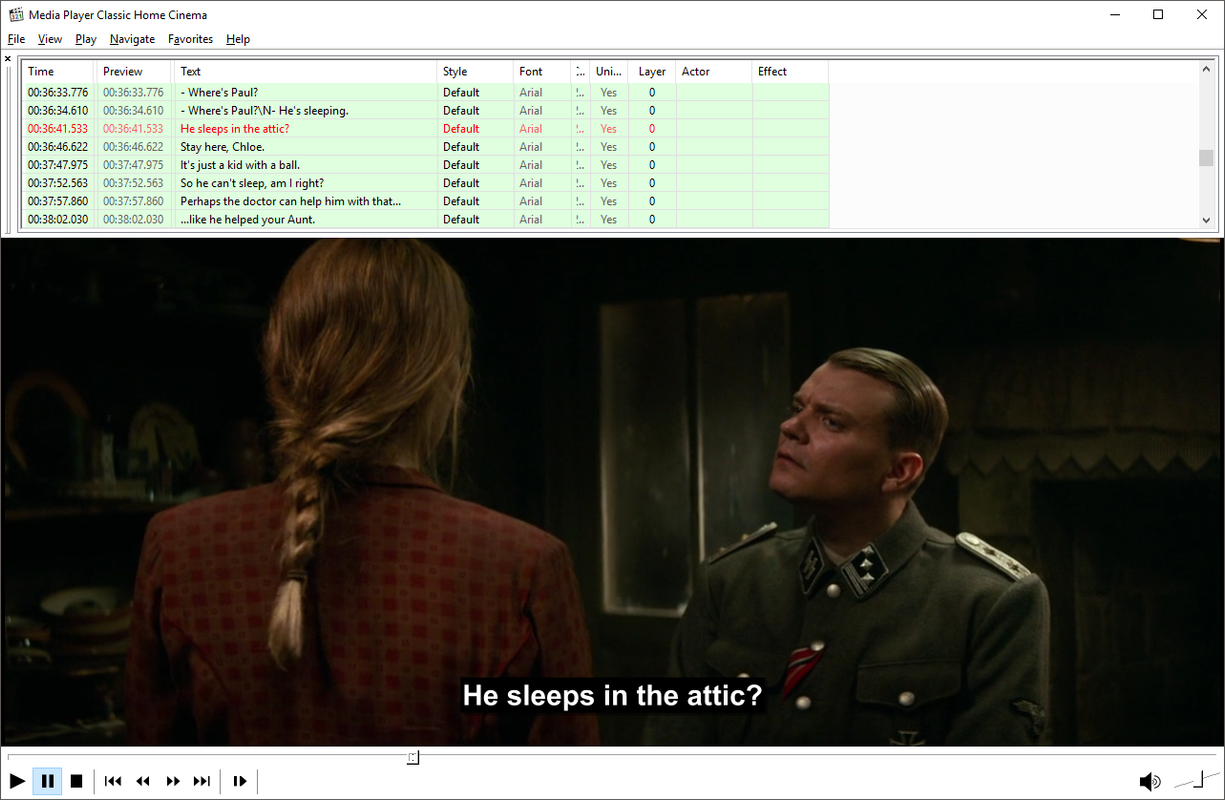This screenshot has height=800, width=1225.
Task: Click the Layer column header
Action: tap(652, 71)
